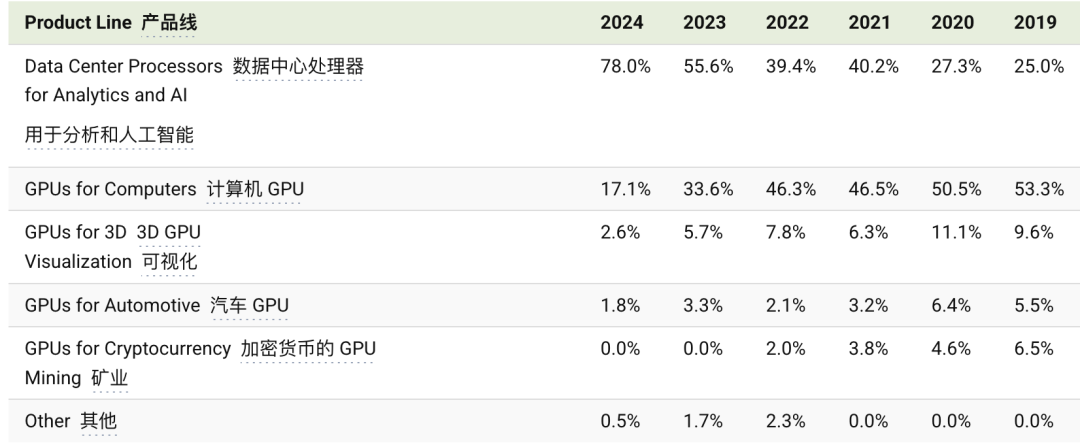Click the 可视化 translated word

coord(169,262)
